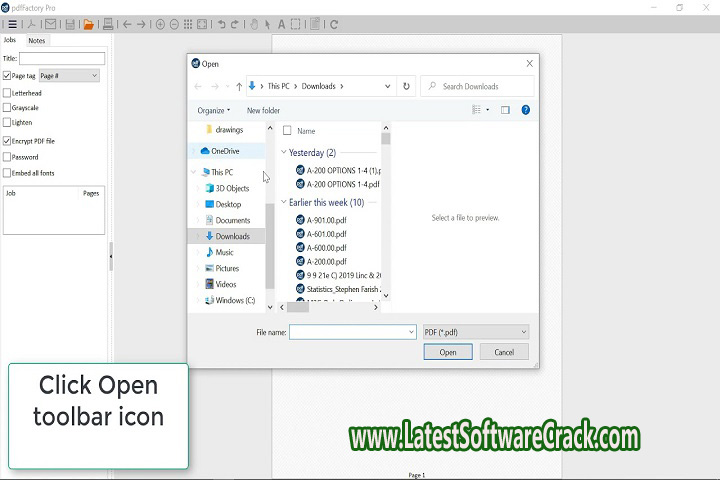Click the New folder button
The width and height of the screenshot is (720, 480).
(263, 110)
